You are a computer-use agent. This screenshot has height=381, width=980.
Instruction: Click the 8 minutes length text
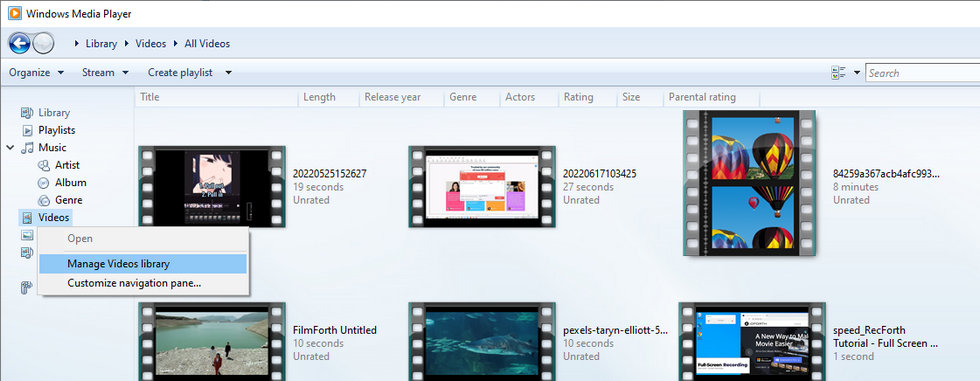(x=856, y=187)
